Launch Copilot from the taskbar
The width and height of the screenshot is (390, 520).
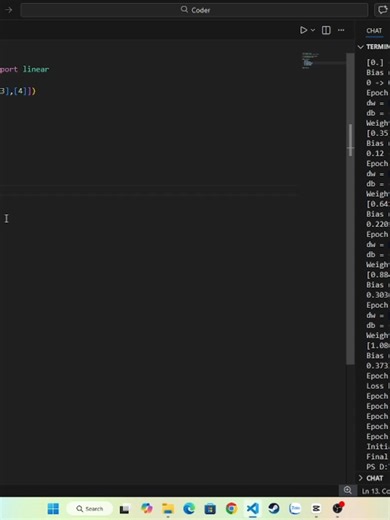(x=147, y=508)
